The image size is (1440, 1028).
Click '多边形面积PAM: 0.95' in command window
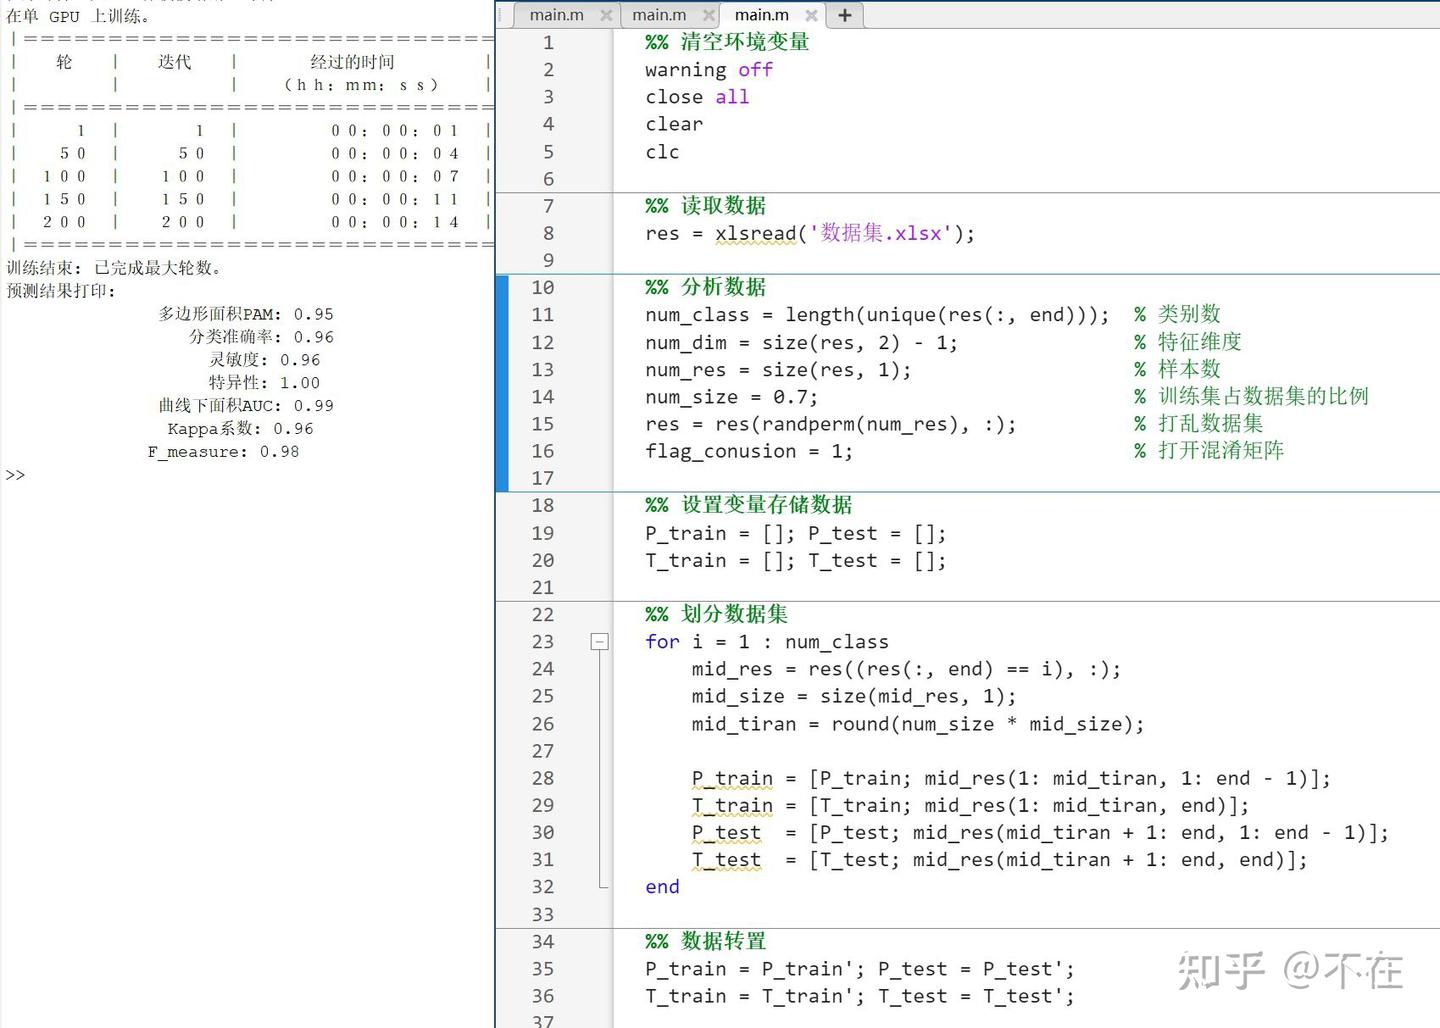[x=246, y=314]
